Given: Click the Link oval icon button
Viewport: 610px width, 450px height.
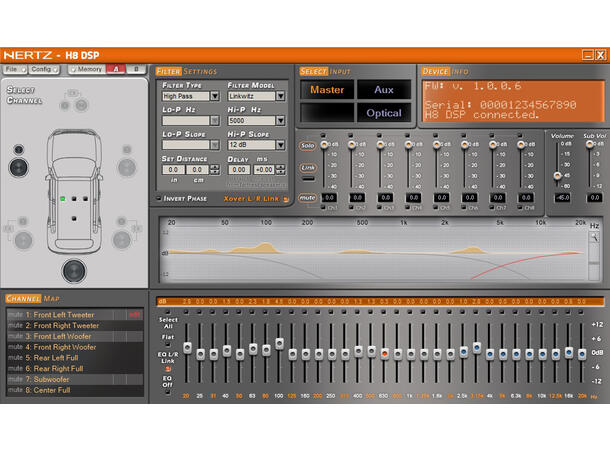Looking at the screenshot, I should 307,168.
